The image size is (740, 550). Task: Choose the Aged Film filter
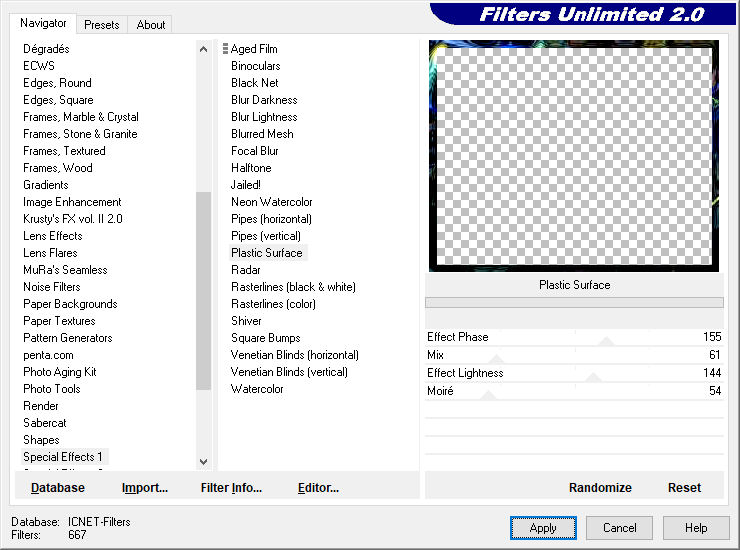coord(254,49)
